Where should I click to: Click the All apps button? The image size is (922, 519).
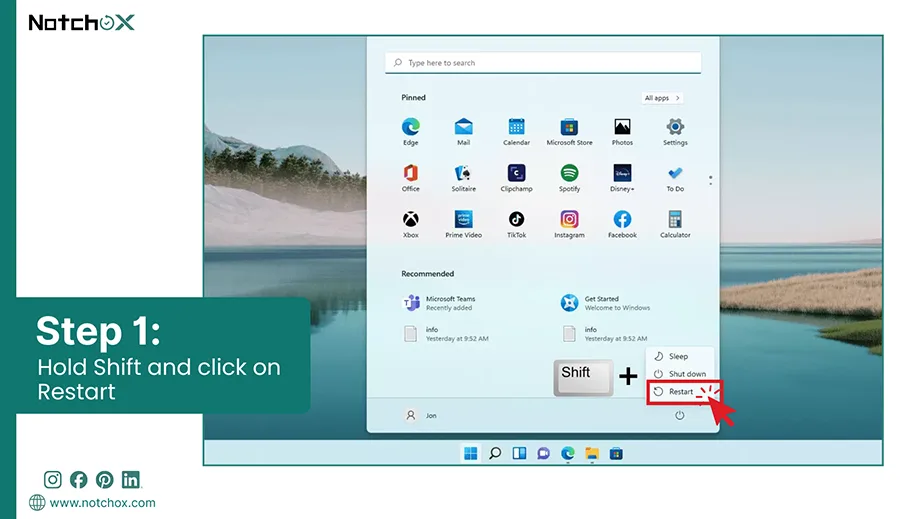[x=662, y=98]
